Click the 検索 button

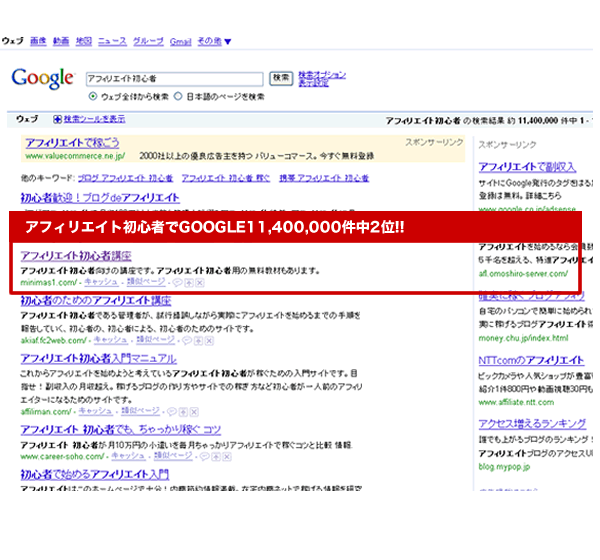281,78
